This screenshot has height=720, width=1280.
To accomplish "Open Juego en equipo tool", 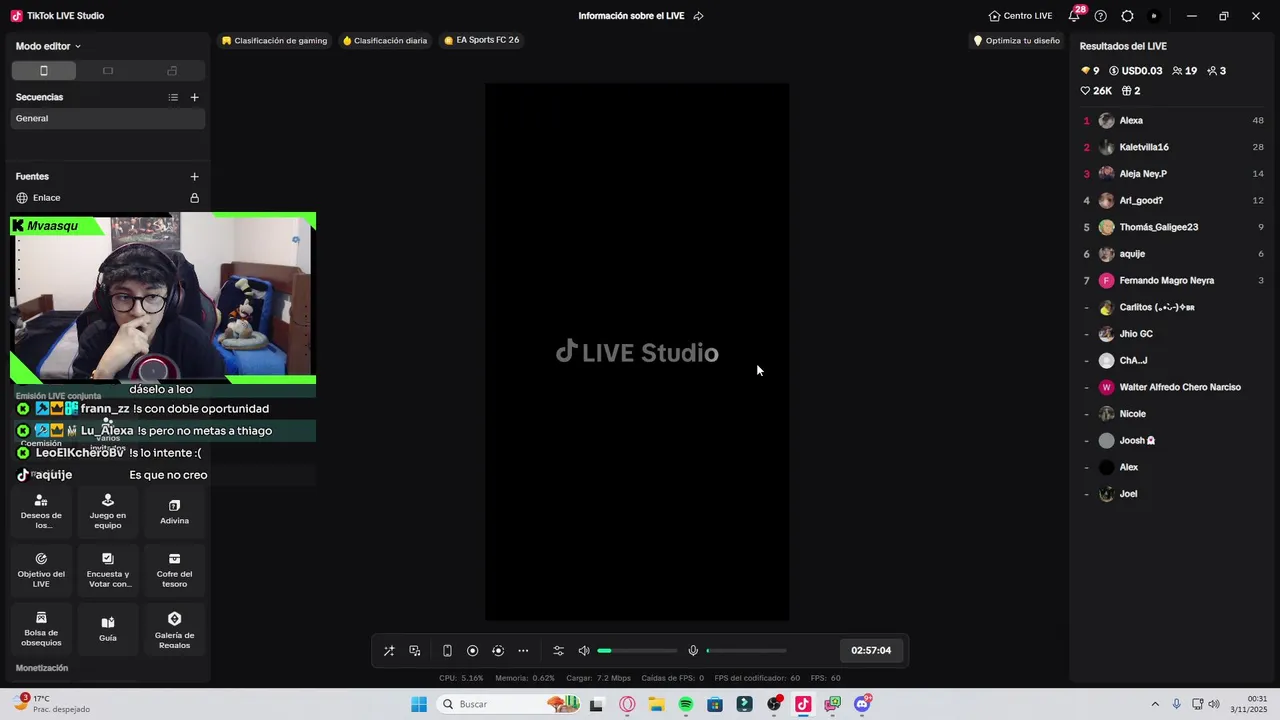I will pyautogui.click(x=108, y=511).
